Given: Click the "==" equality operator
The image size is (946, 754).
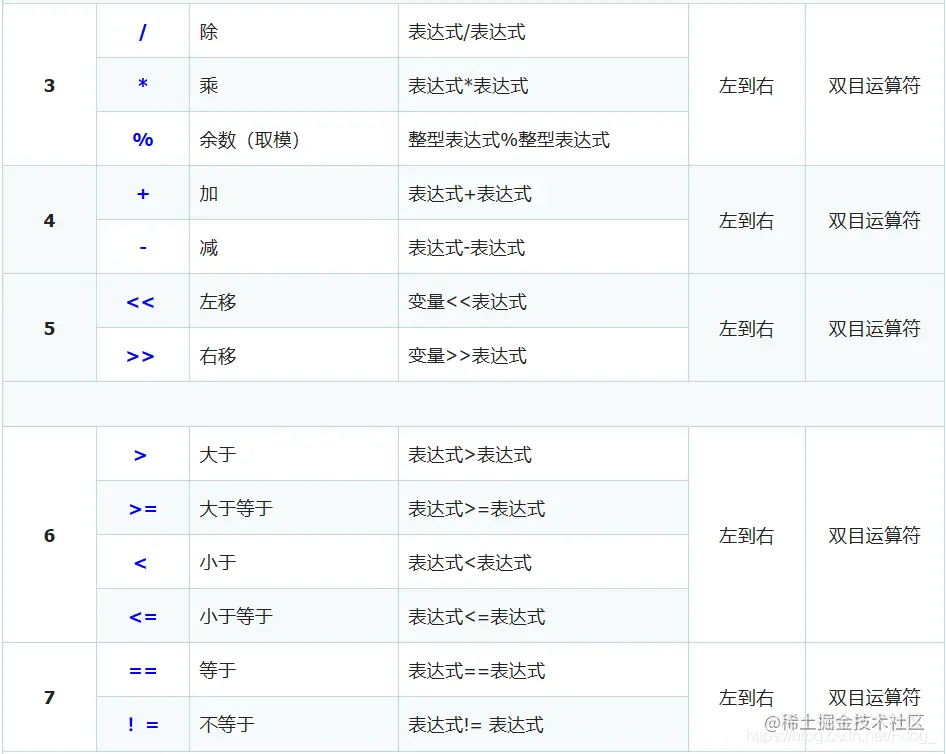Looking at the screenshot, I should (142, 670).
